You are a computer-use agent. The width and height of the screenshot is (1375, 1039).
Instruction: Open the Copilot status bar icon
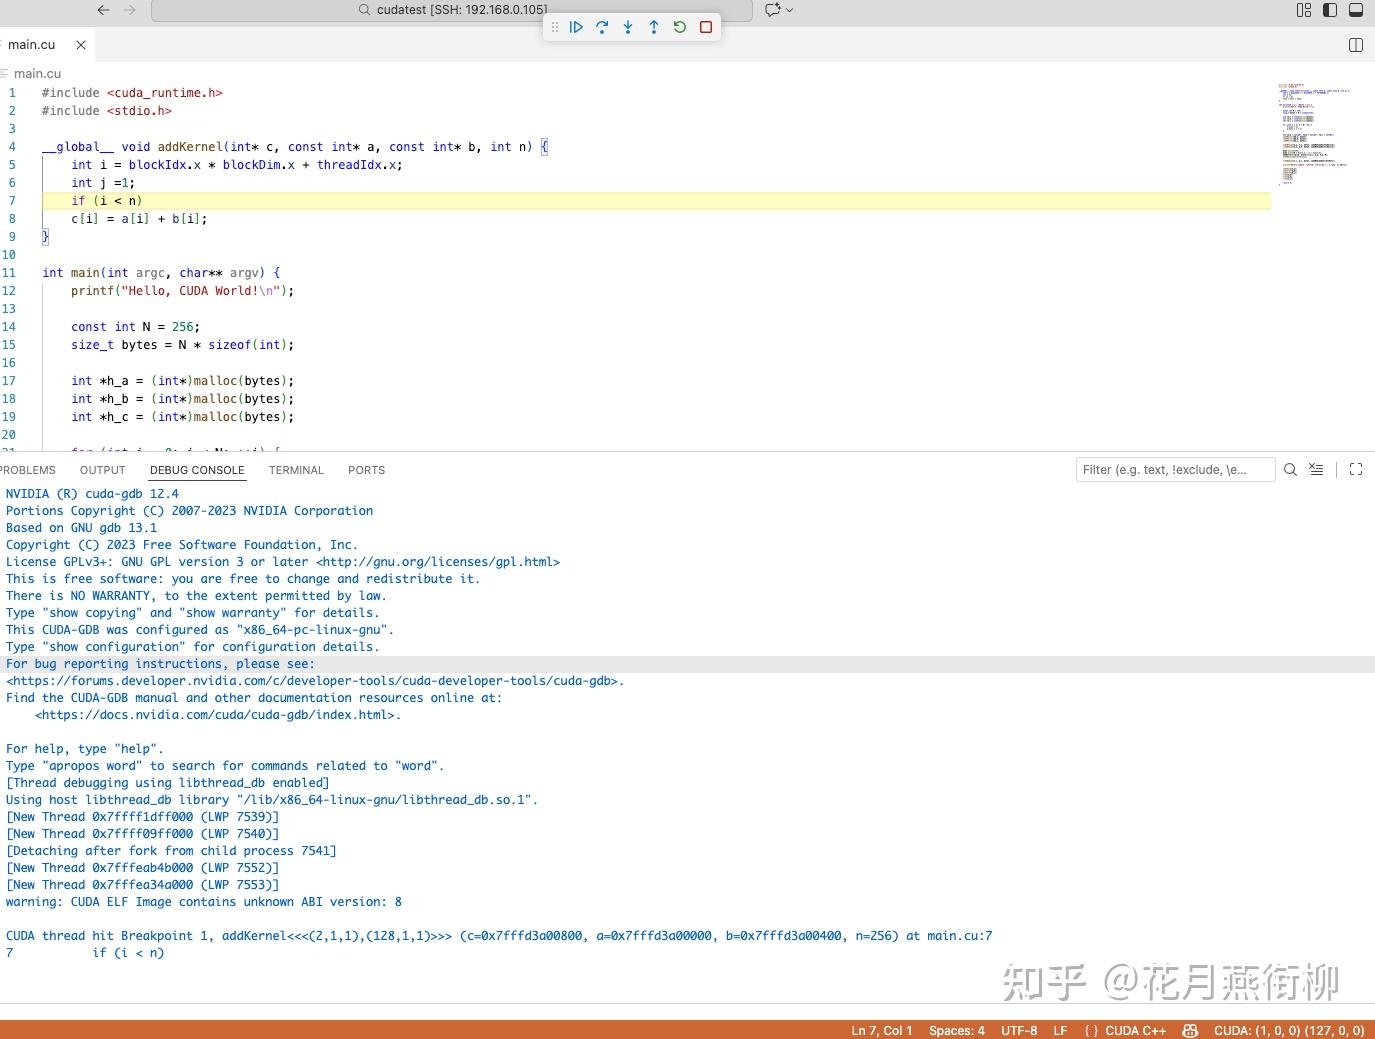(x=1190, y=1030)
